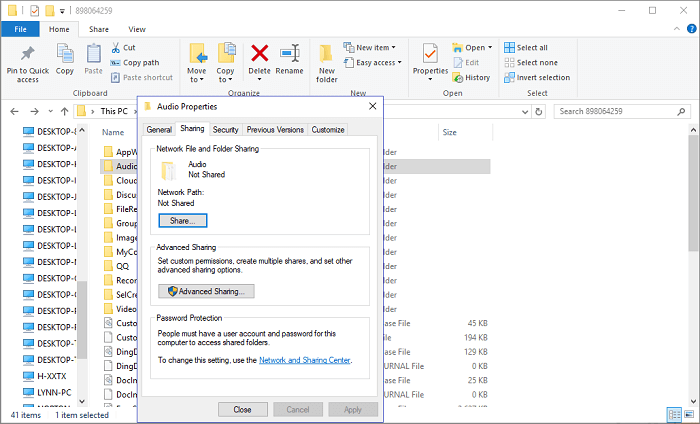Open the Previous Versions tab
The image size is (700, 424).
point(275,129)
